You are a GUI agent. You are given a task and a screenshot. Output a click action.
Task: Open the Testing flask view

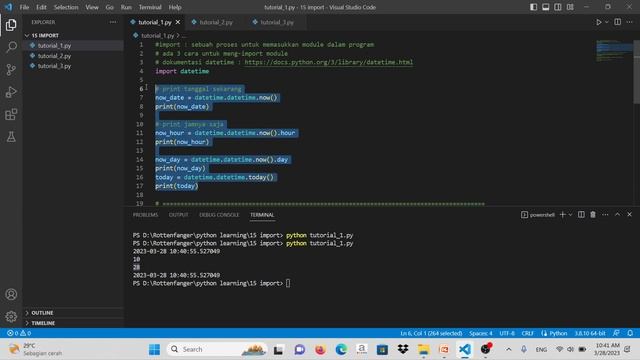click(11, 137)
